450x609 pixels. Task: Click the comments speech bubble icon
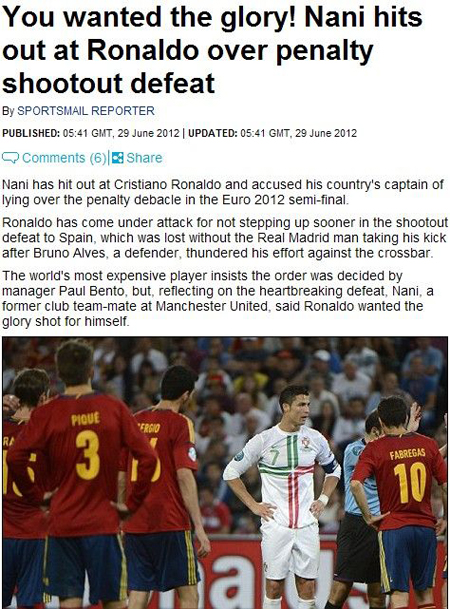tap(10, 158)
